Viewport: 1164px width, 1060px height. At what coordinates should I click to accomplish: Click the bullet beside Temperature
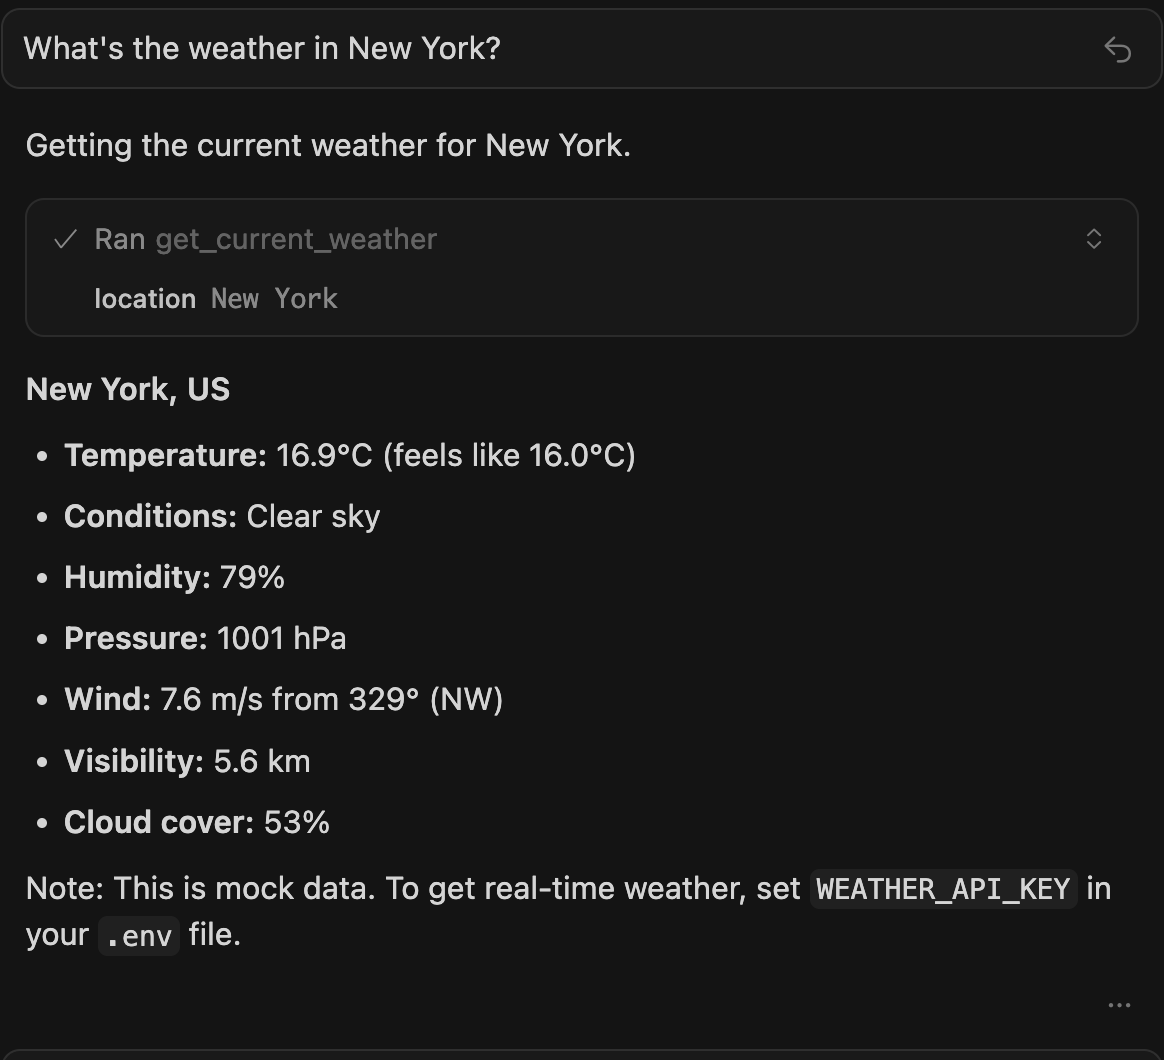(x=41, y=457)
